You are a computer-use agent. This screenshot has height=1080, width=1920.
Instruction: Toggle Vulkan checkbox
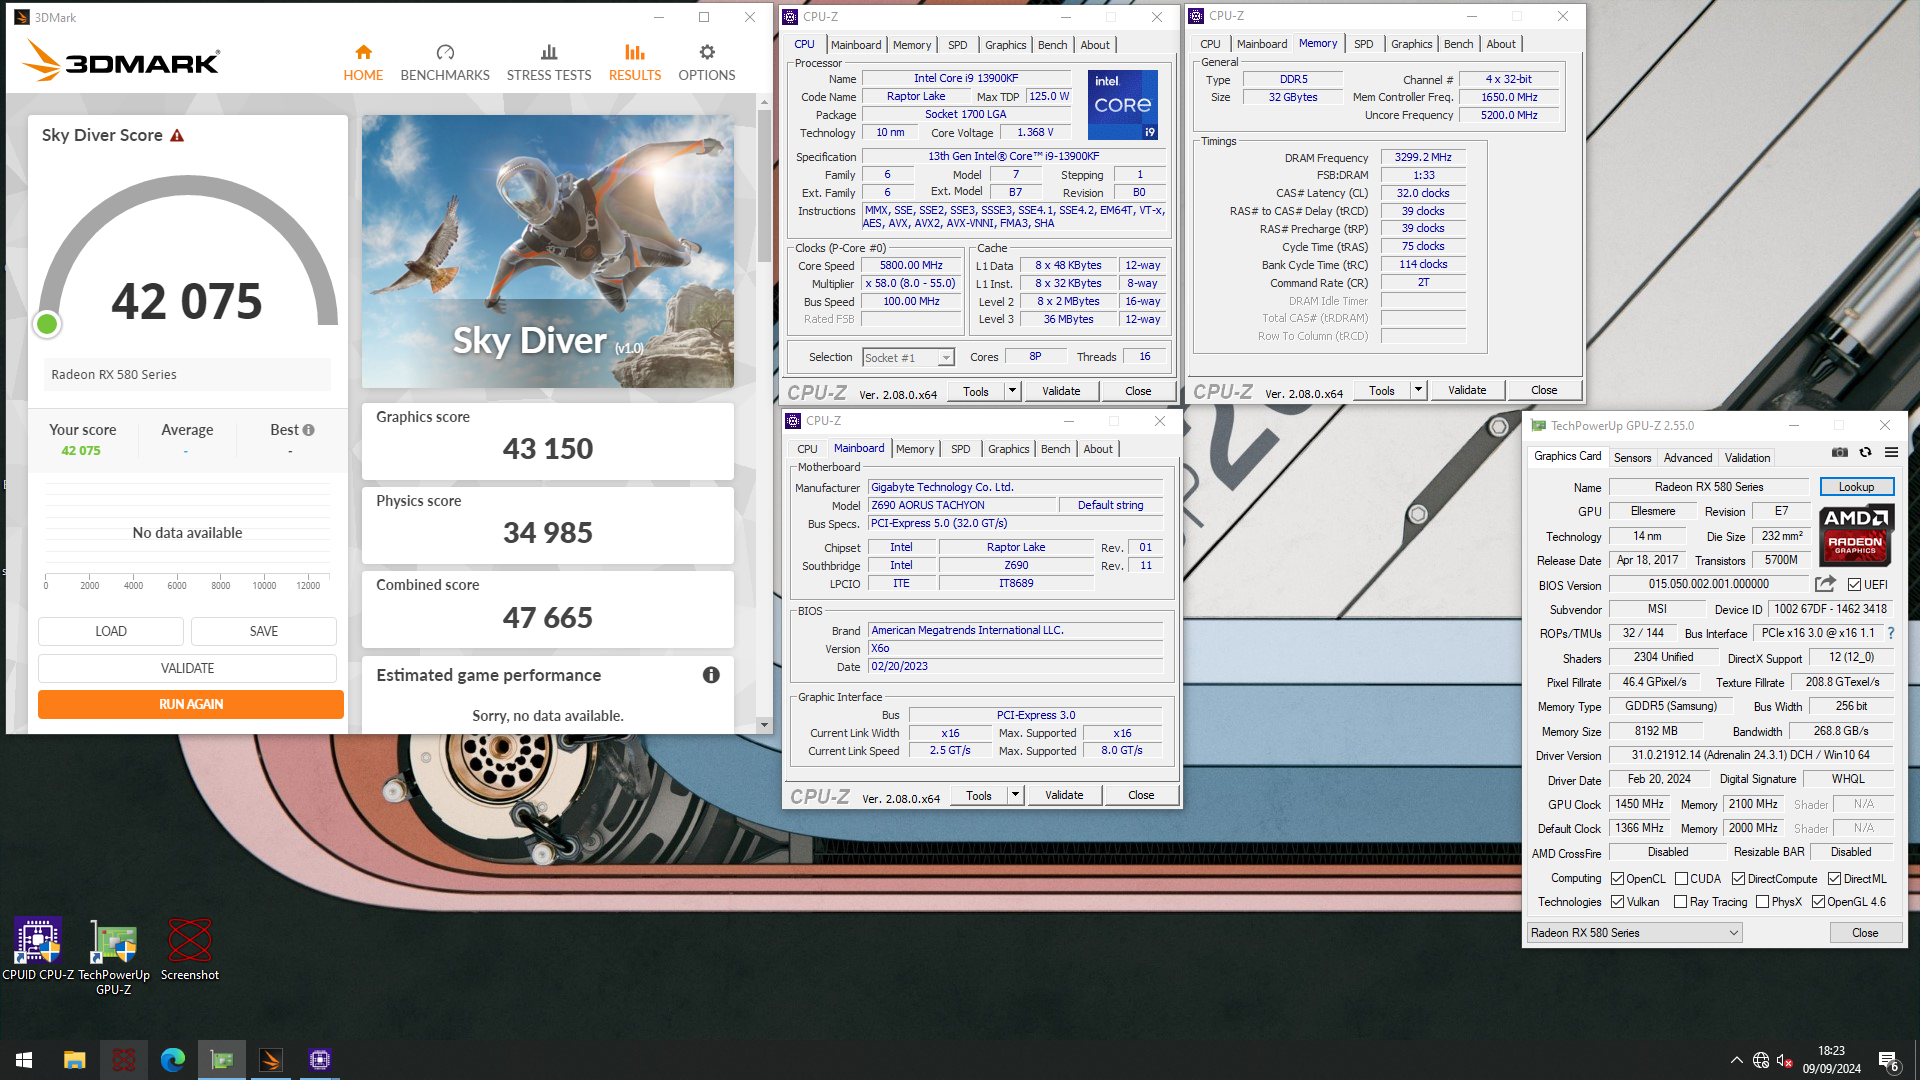[1617, 902]
